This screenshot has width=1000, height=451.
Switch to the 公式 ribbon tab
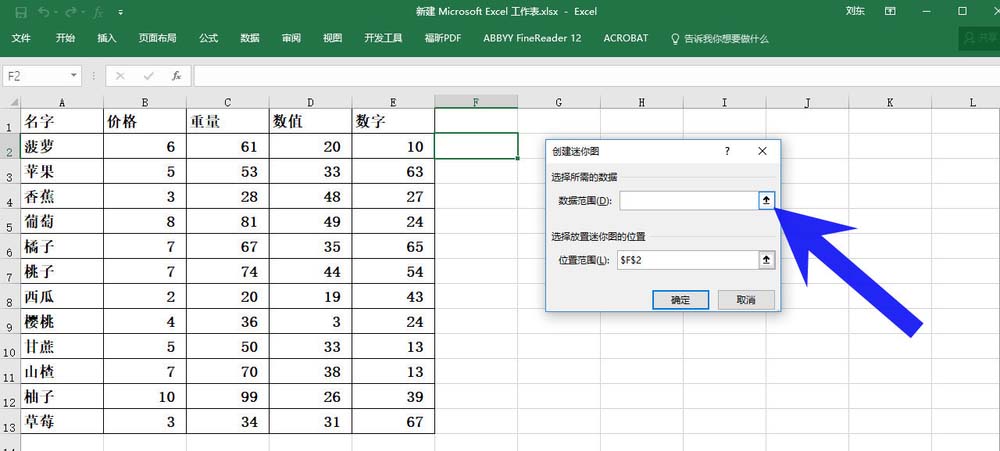(209, 38)
